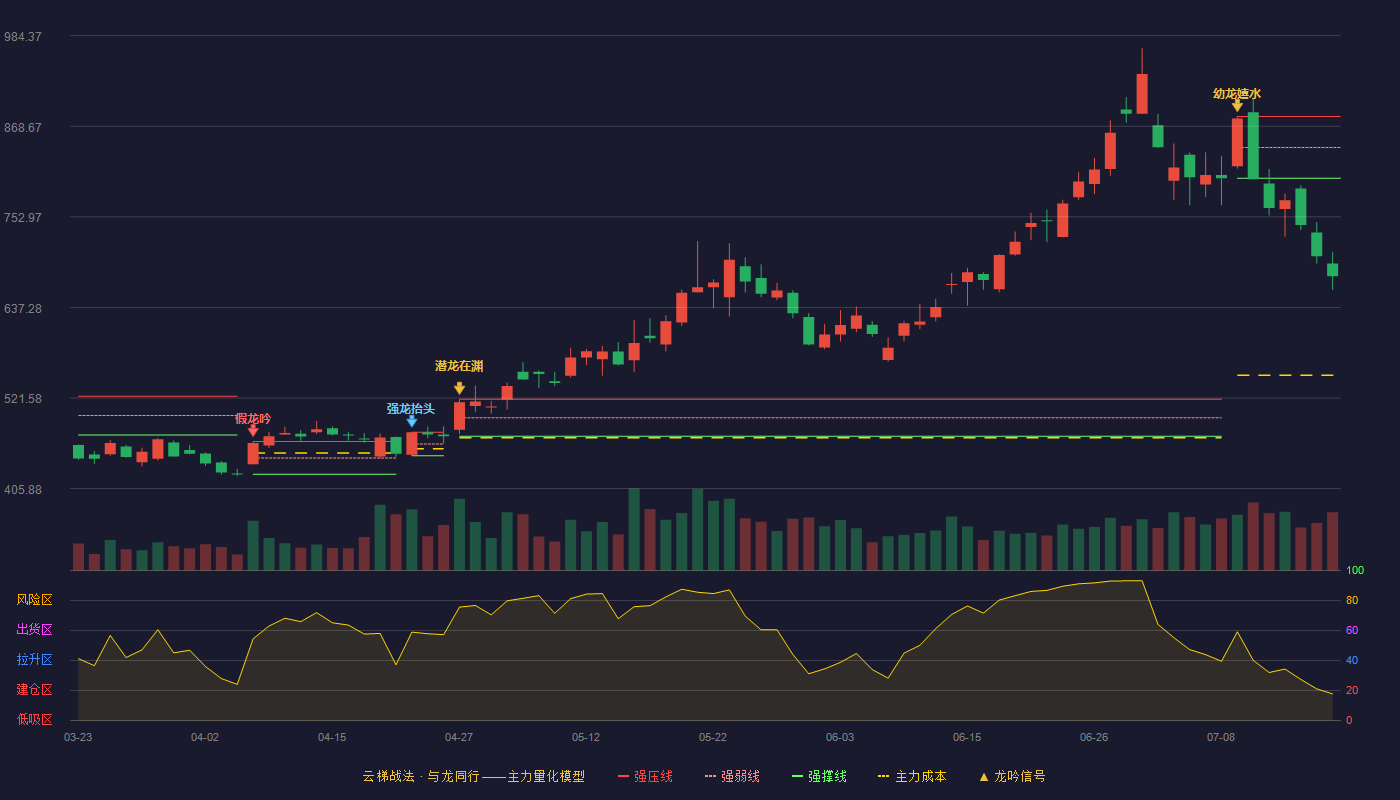
Task: Click the 强龙抬头 blue arrow marker
Action: click(411, 421)
